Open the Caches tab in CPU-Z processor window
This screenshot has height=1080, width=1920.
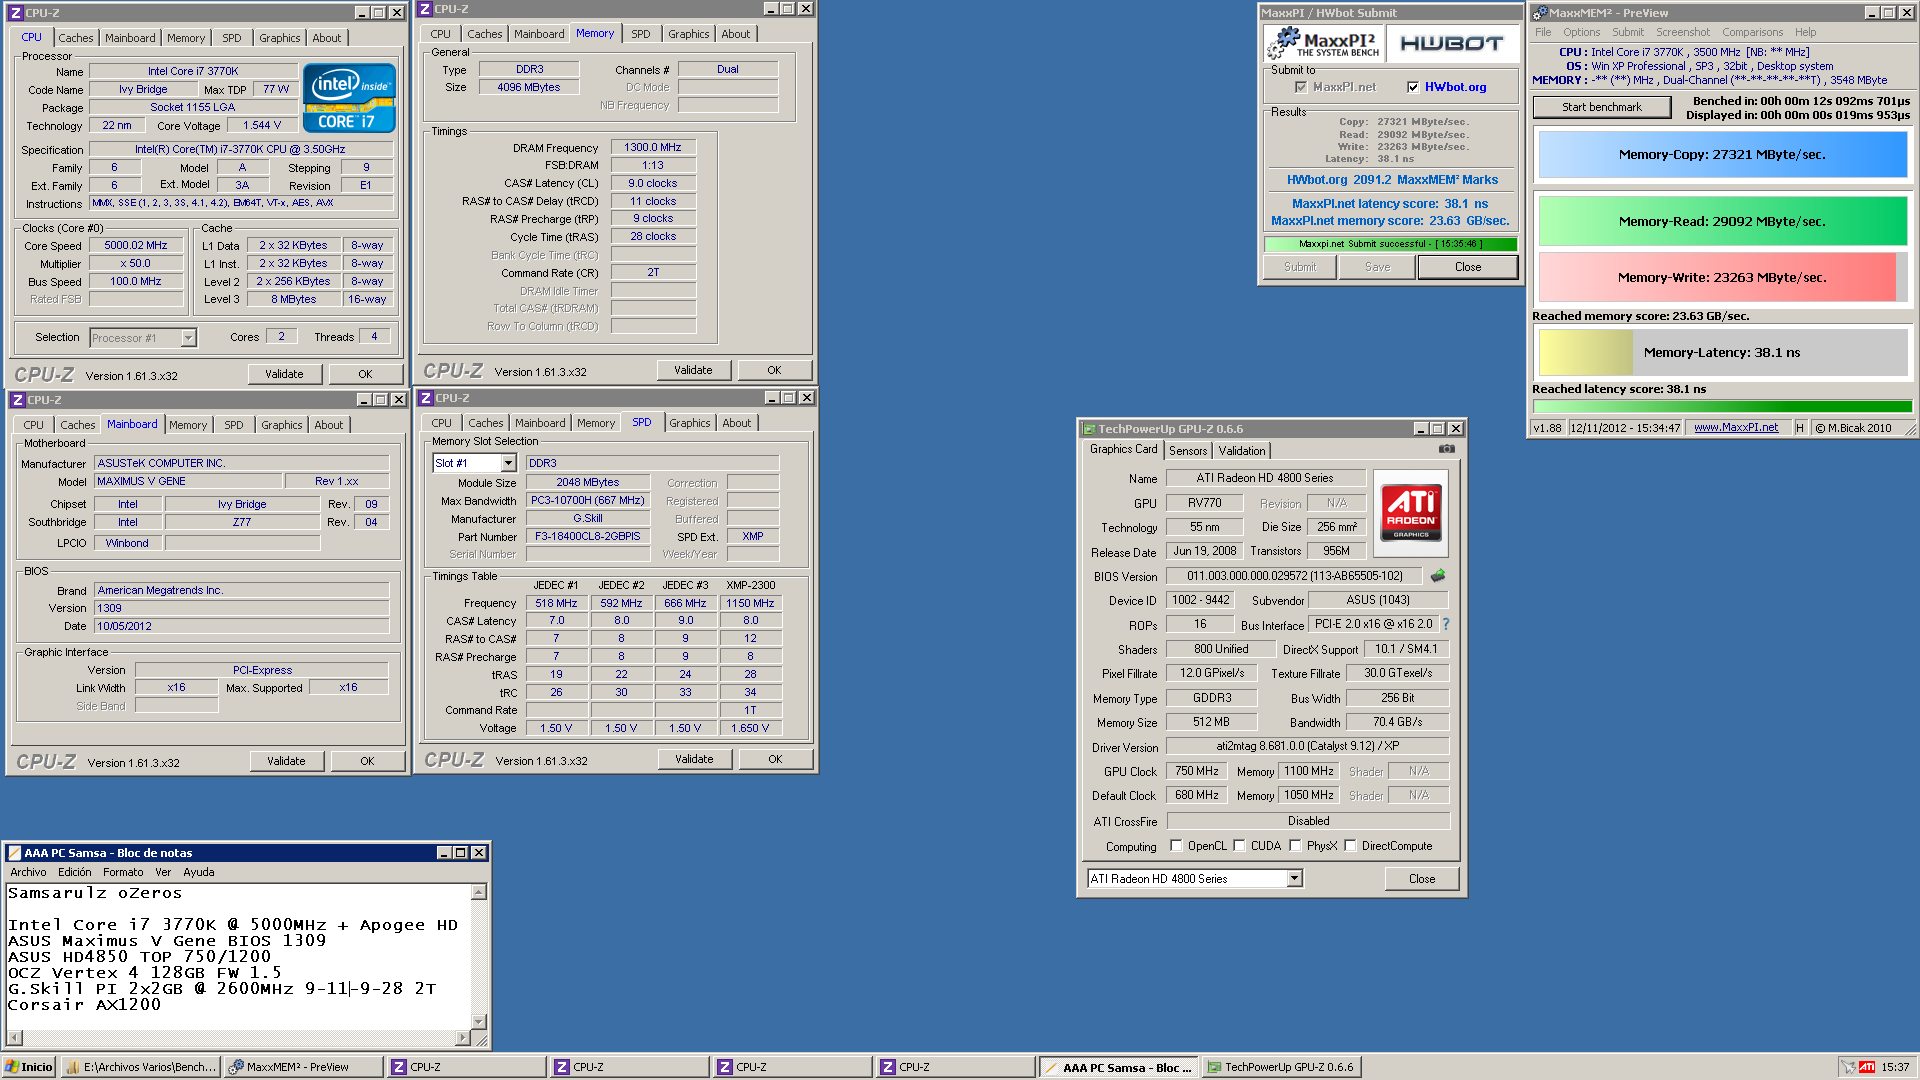pyautogui.click(x=76, y=38)
